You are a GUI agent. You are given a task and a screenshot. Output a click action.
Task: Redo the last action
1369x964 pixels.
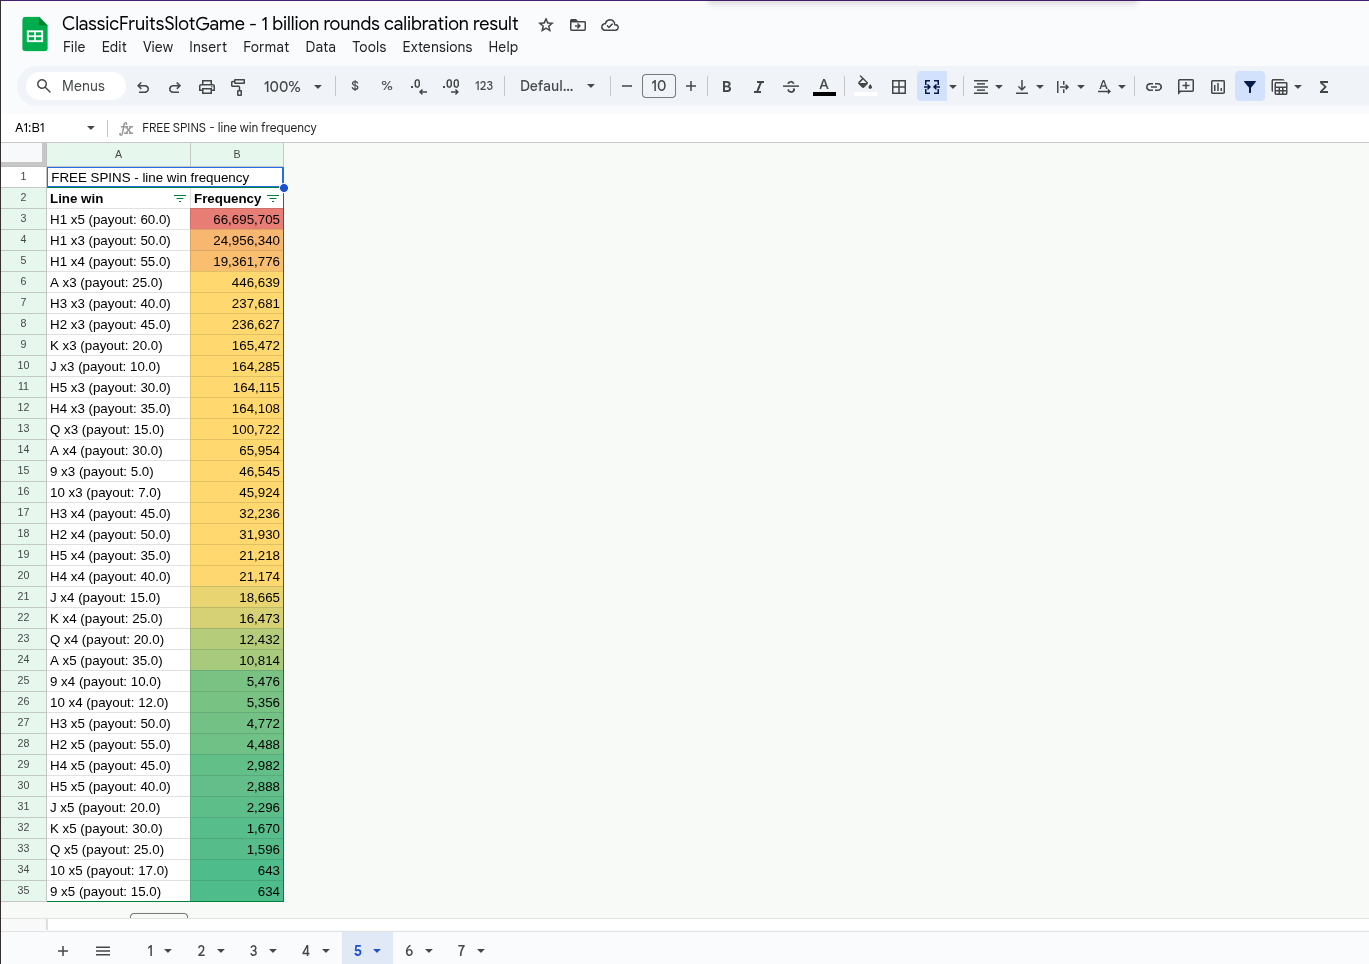click(x=175, y=87)
